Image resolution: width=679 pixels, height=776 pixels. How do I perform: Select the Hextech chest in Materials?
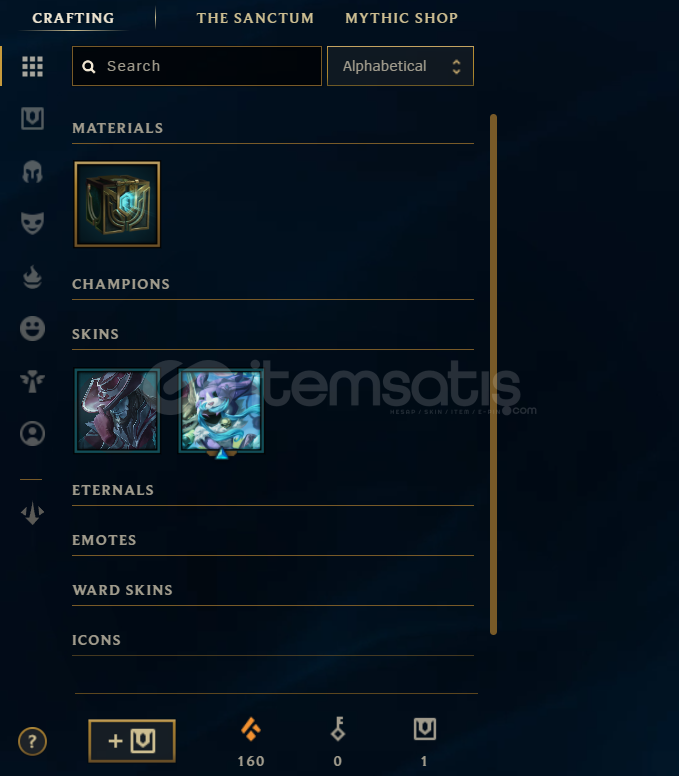[x=117, y=204]
